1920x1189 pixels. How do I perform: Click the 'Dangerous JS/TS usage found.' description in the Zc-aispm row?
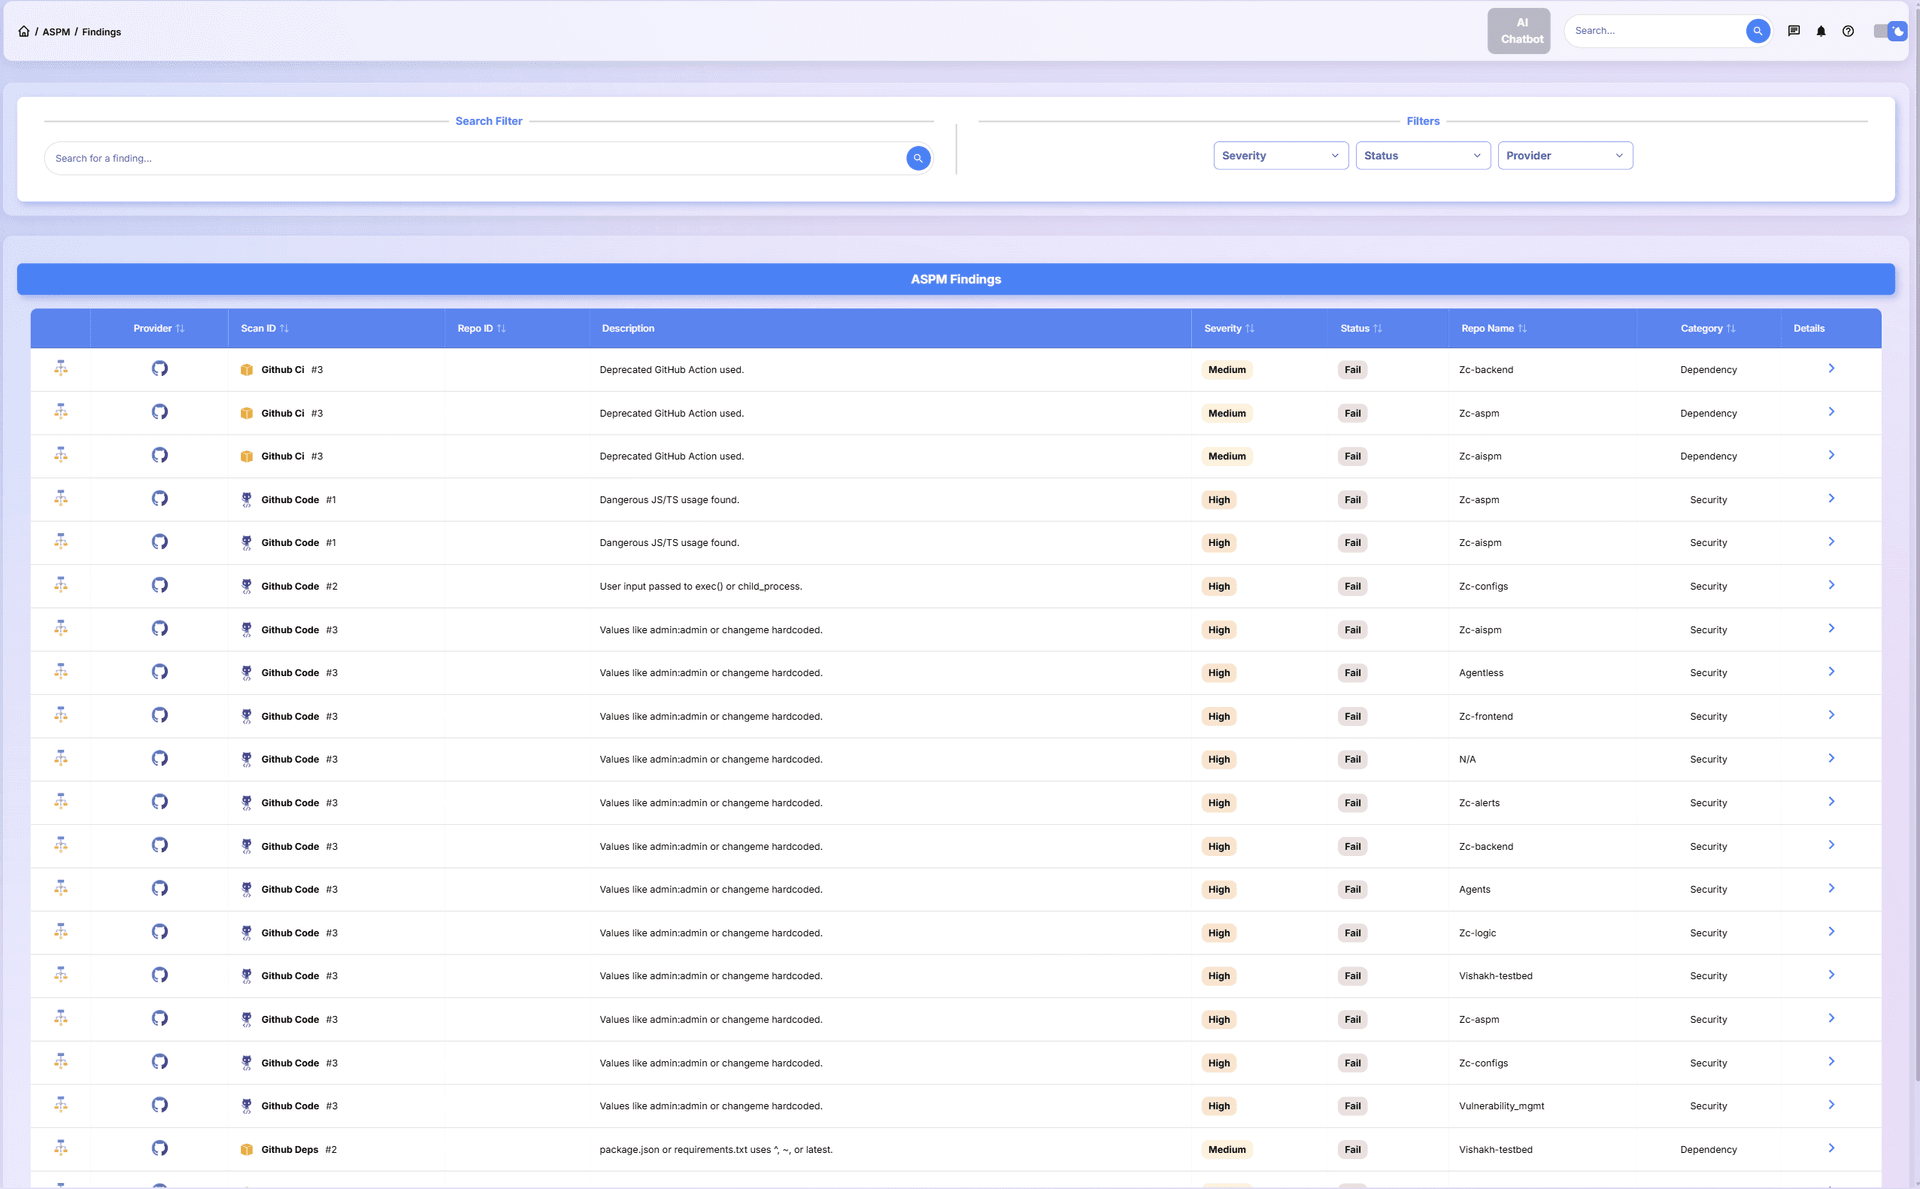669,543
